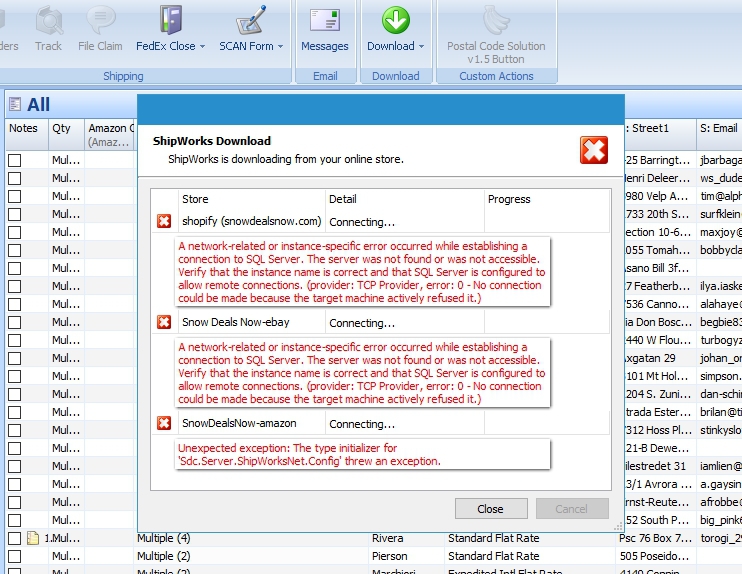Select the SnowDealsNow-amazon store row
The image size is (742, 574).
click(x=380, y=423)
